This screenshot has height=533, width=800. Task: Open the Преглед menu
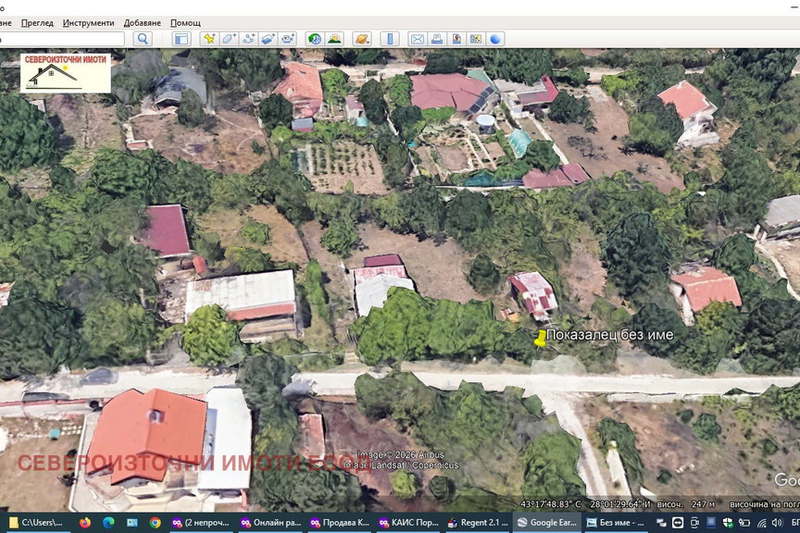(x=37, y=23)
